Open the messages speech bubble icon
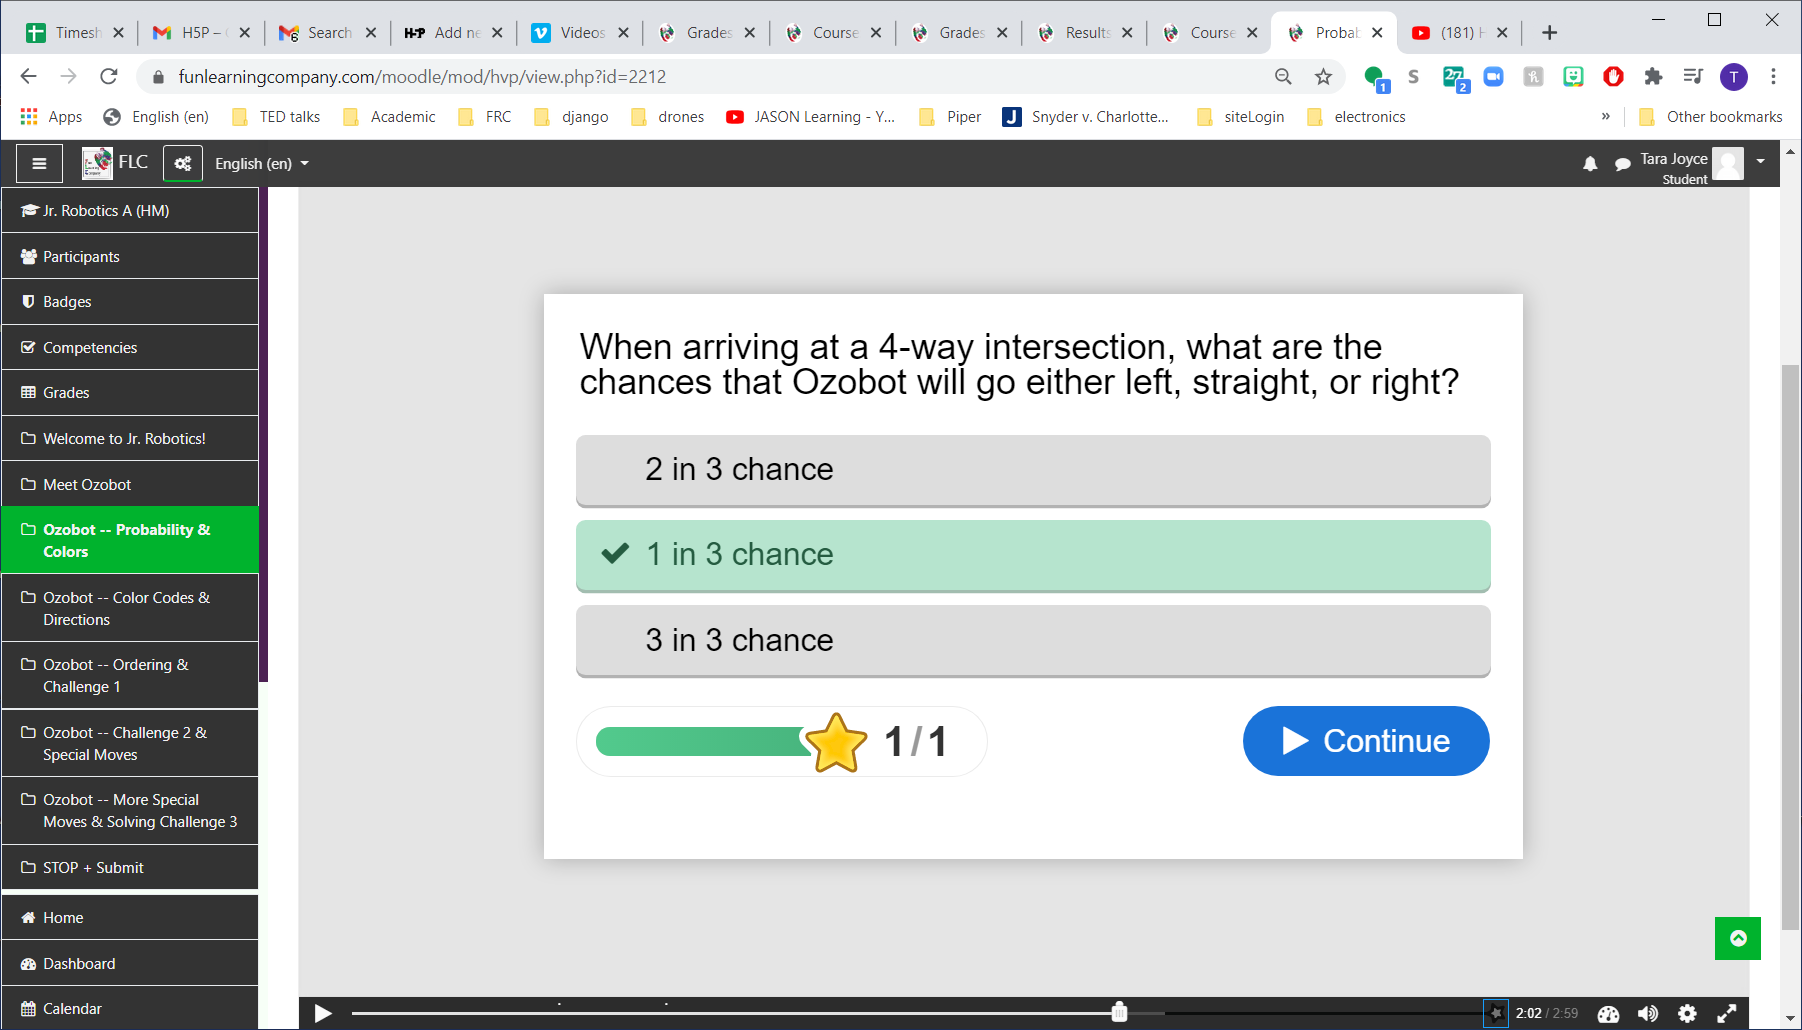Image resolution: width=1802 pixels, height=1030 pixels. [1622, 164]
